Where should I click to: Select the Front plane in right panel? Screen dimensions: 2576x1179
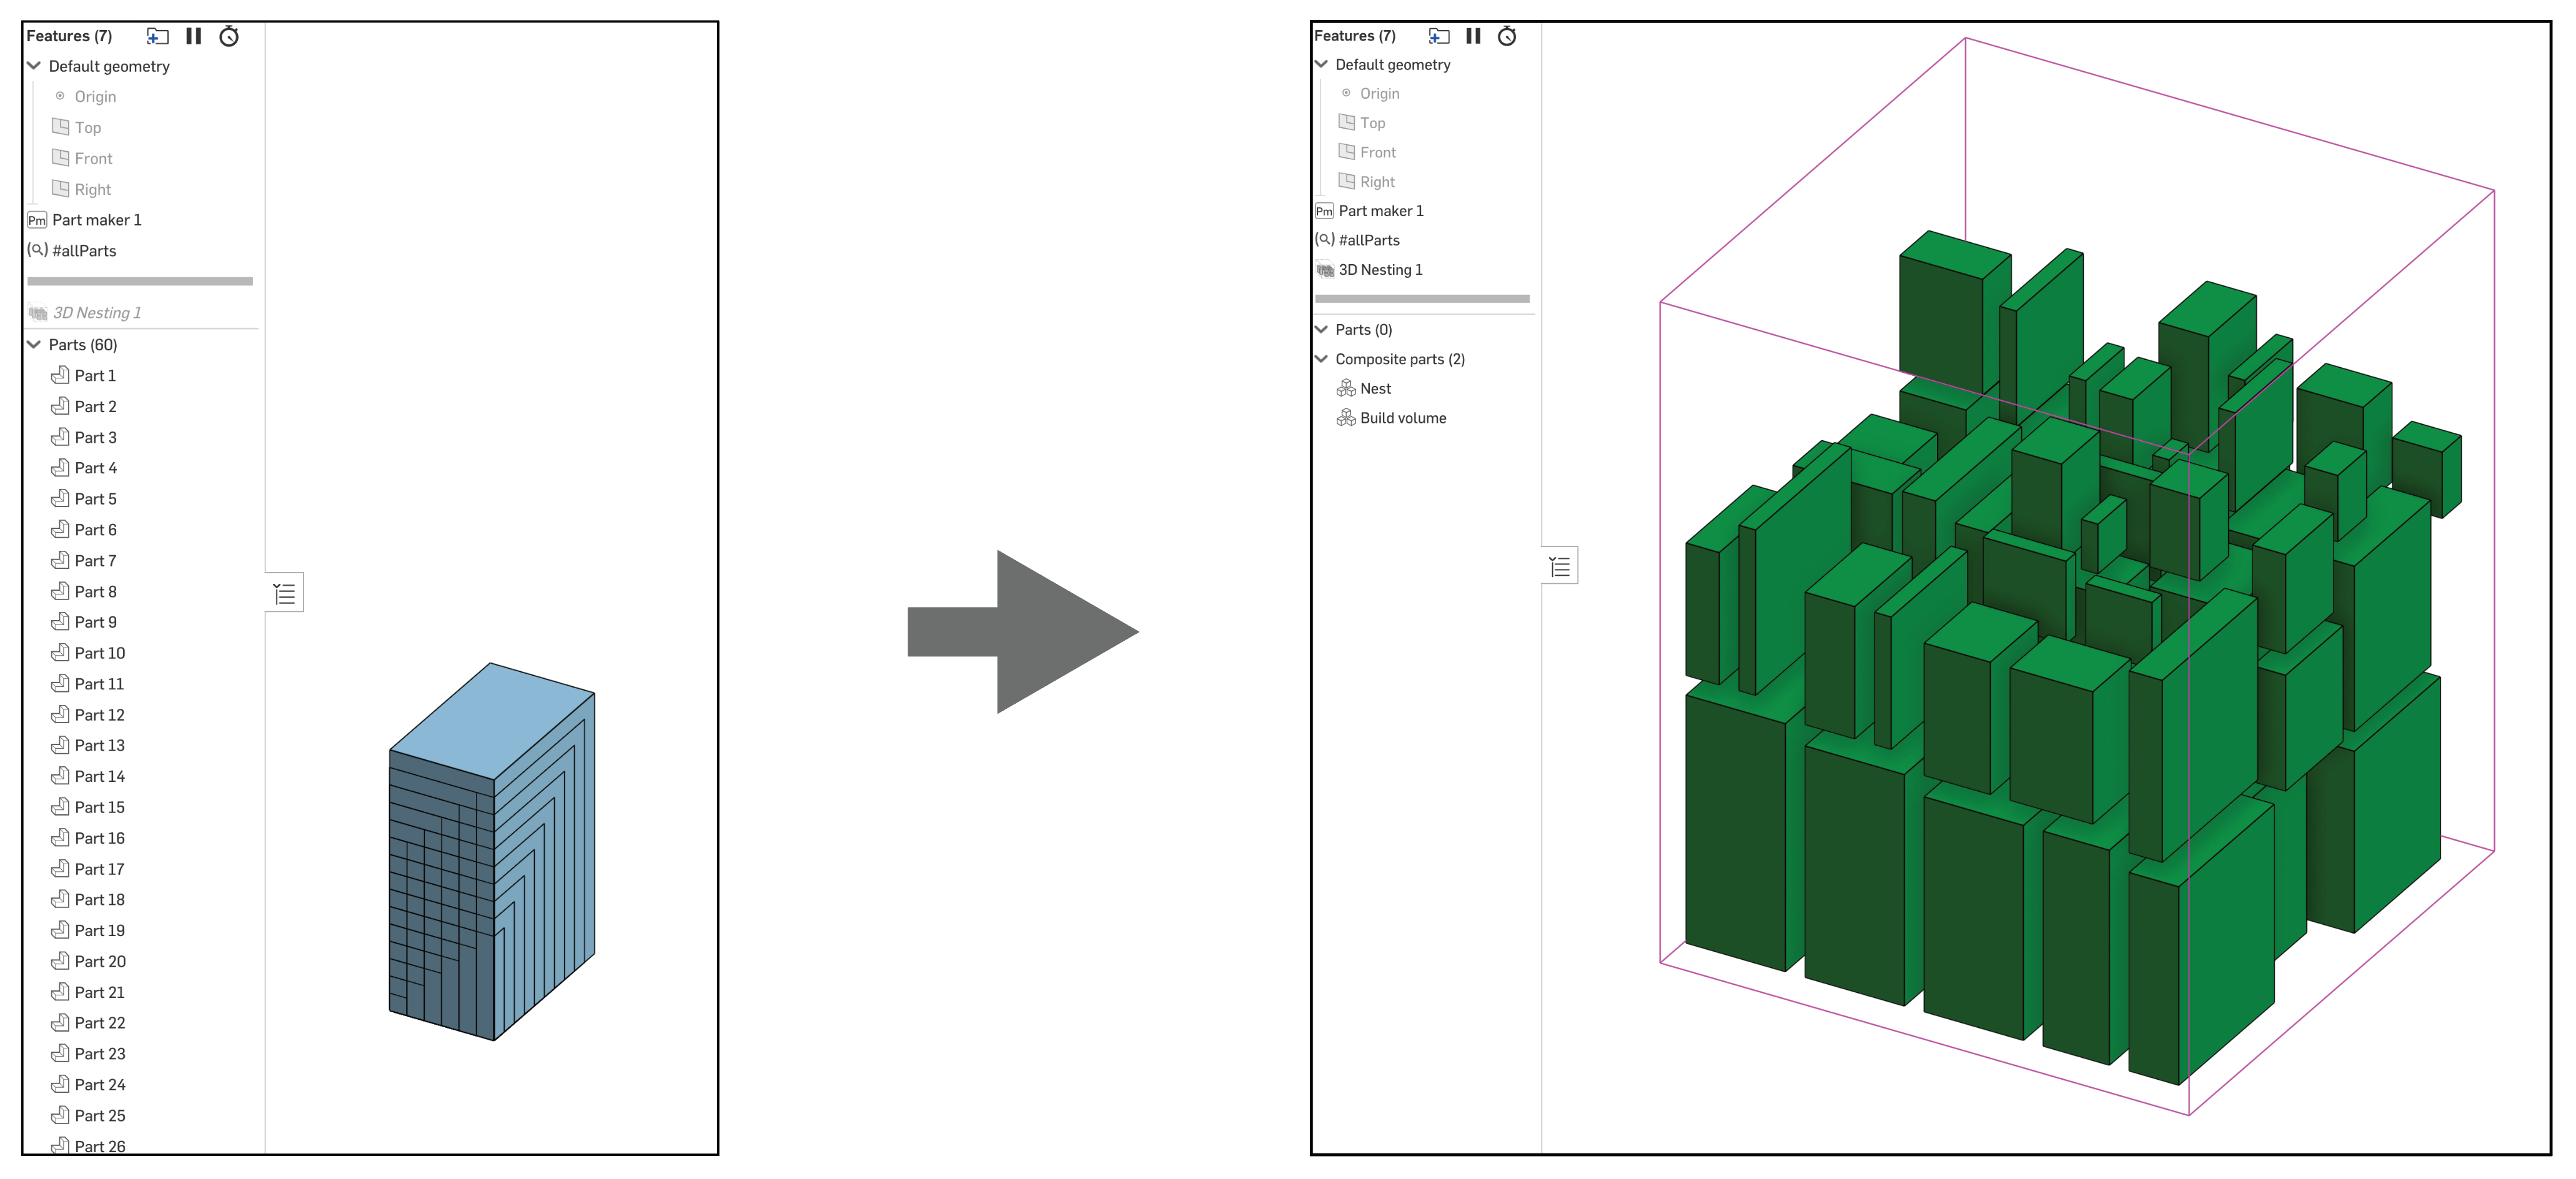coord(1377,152)
